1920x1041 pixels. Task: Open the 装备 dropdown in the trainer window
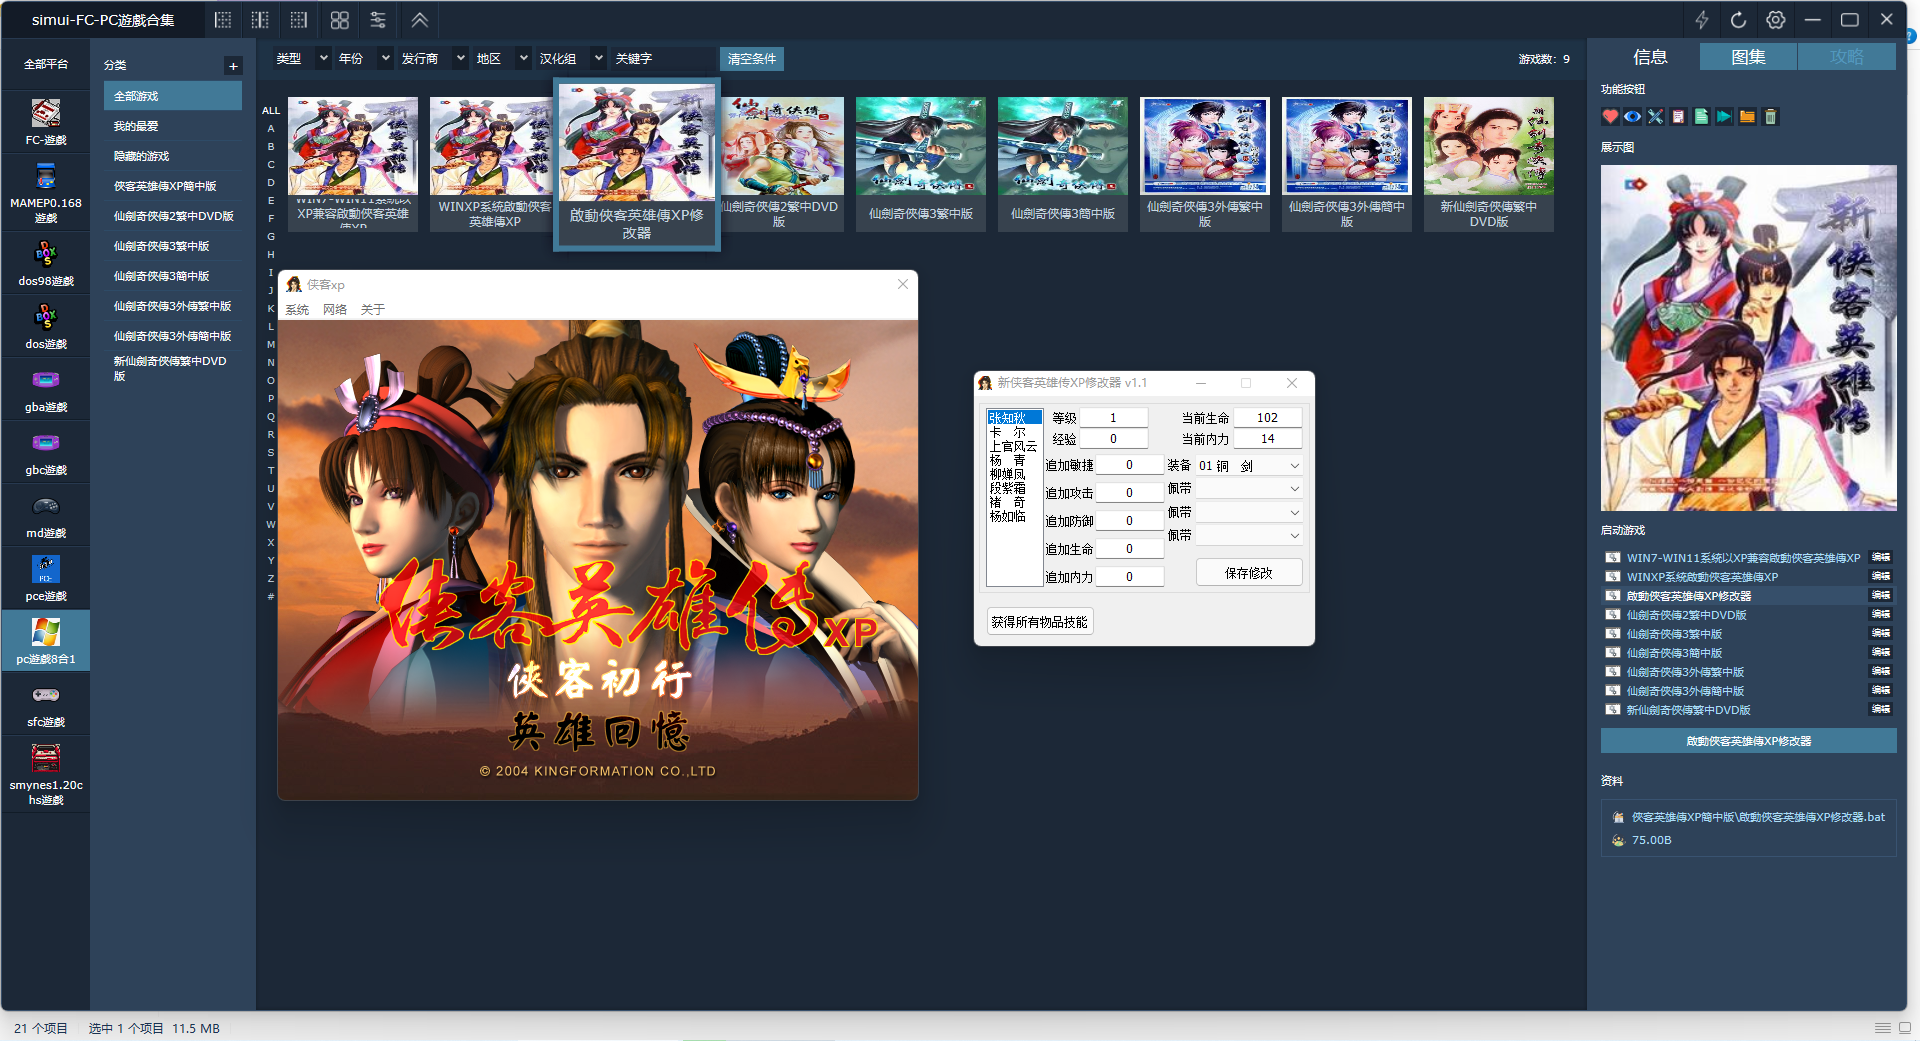(x=1294, y=464)
